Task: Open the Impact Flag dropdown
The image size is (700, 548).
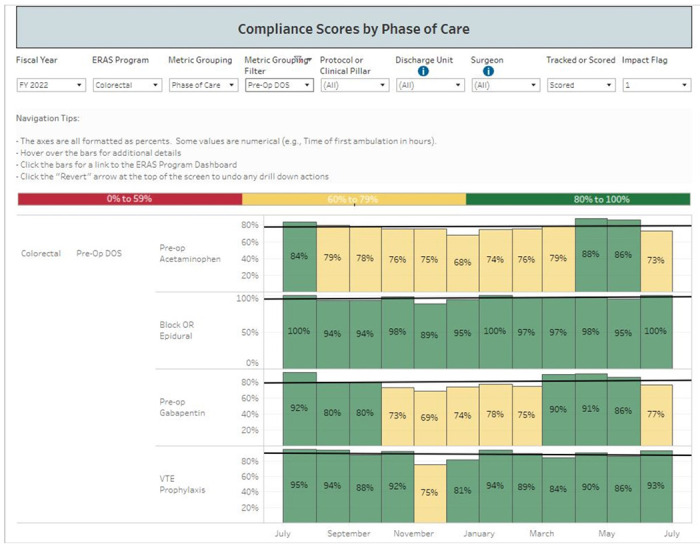Action: pos(655,86)
